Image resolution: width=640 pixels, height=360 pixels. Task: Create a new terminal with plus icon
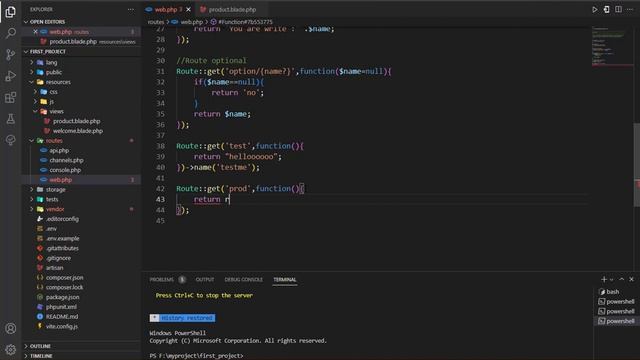pos(604,279)
